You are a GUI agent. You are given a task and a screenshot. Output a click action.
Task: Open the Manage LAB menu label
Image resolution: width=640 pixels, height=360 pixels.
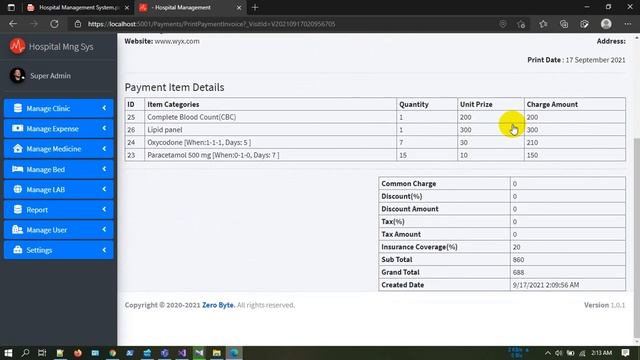click(x=45, y=189)
